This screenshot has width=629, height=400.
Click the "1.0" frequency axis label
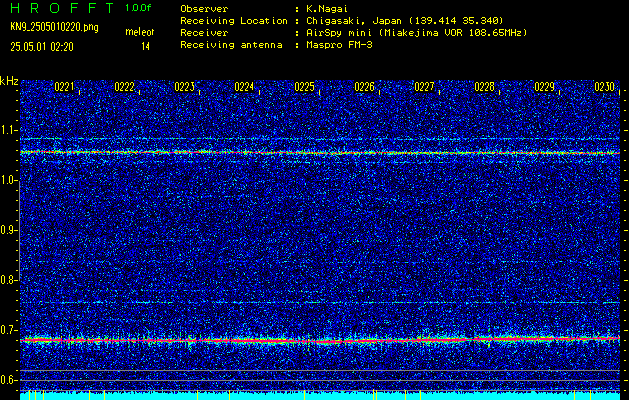pyautogui.click(x=8, y=180)
